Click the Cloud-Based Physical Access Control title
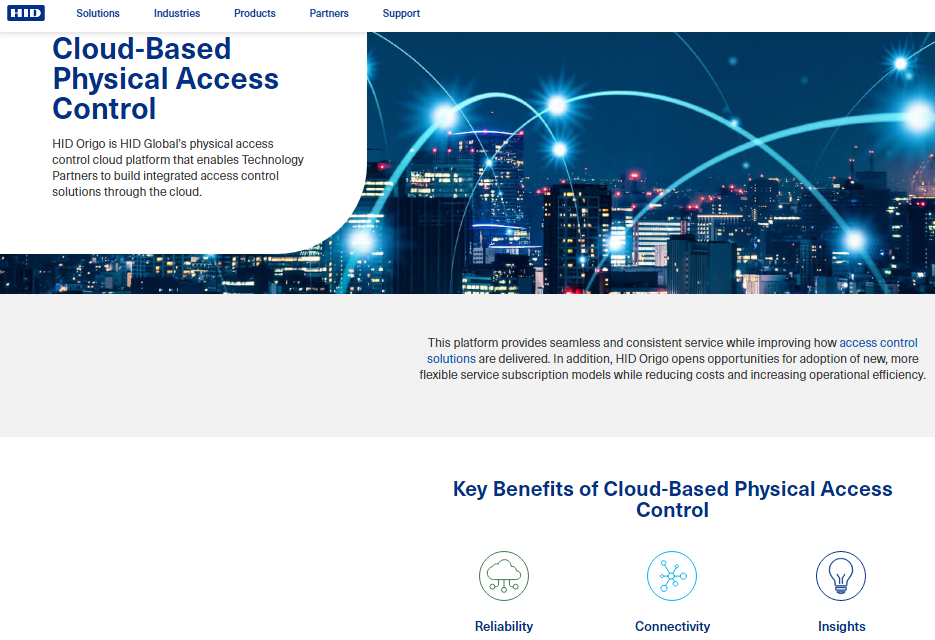935x640 pixels. [x=165, y=79]
